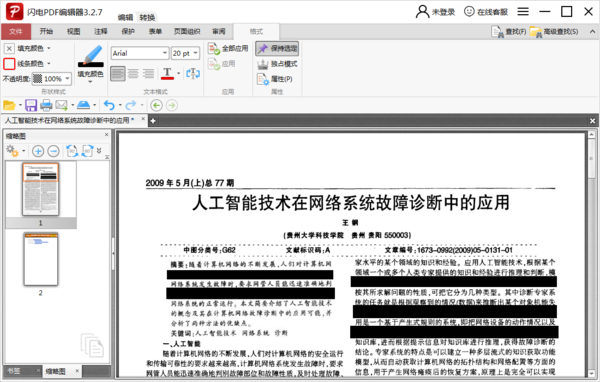The height and width of the screenshot is (382, 600).
Task: Open the hamburger menu in title bar
Action: (523, 11)
